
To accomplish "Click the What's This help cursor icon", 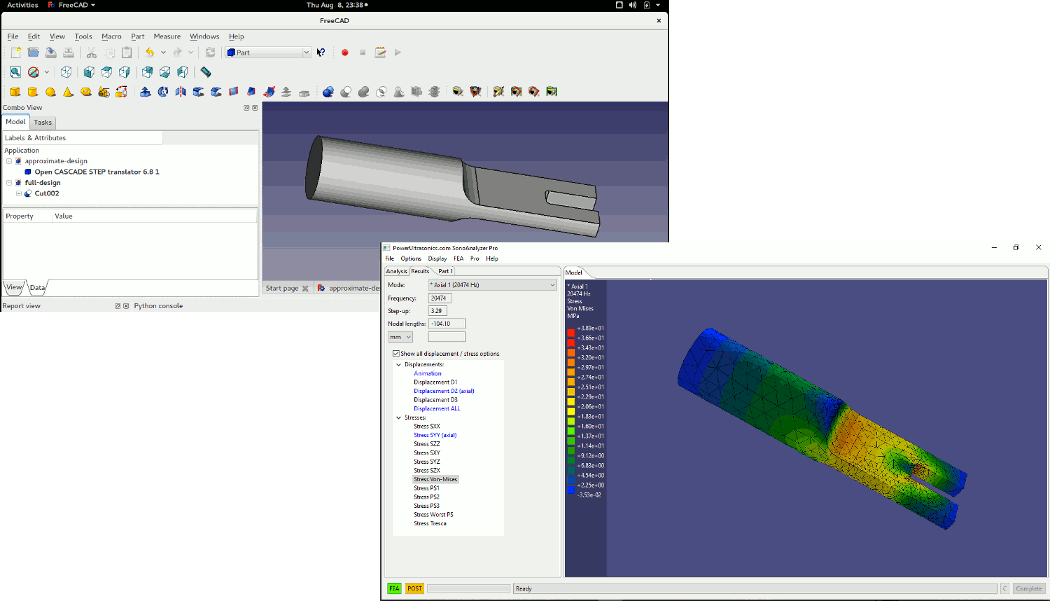I will 321,52.
